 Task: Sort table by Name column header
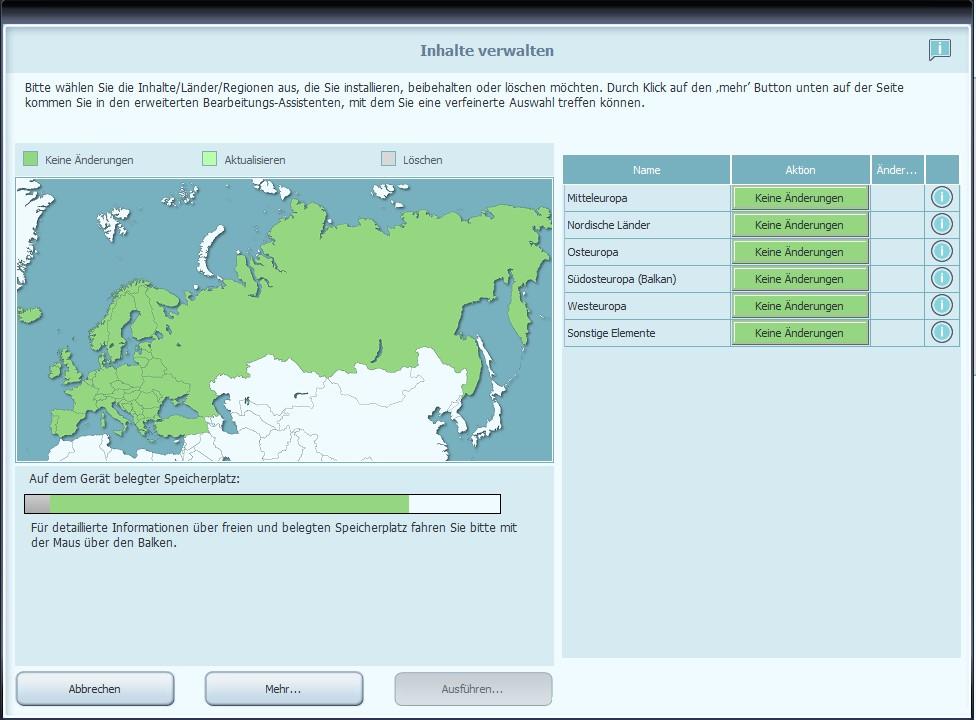(646, 170)
